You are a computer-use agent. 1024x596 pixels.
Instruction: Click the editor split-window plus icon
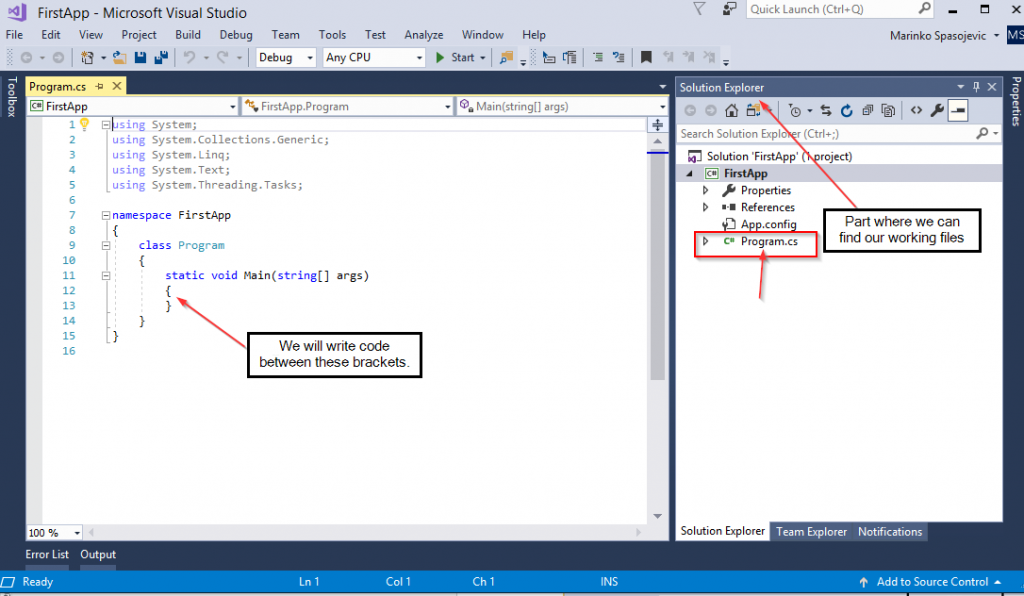pos(657,124)
